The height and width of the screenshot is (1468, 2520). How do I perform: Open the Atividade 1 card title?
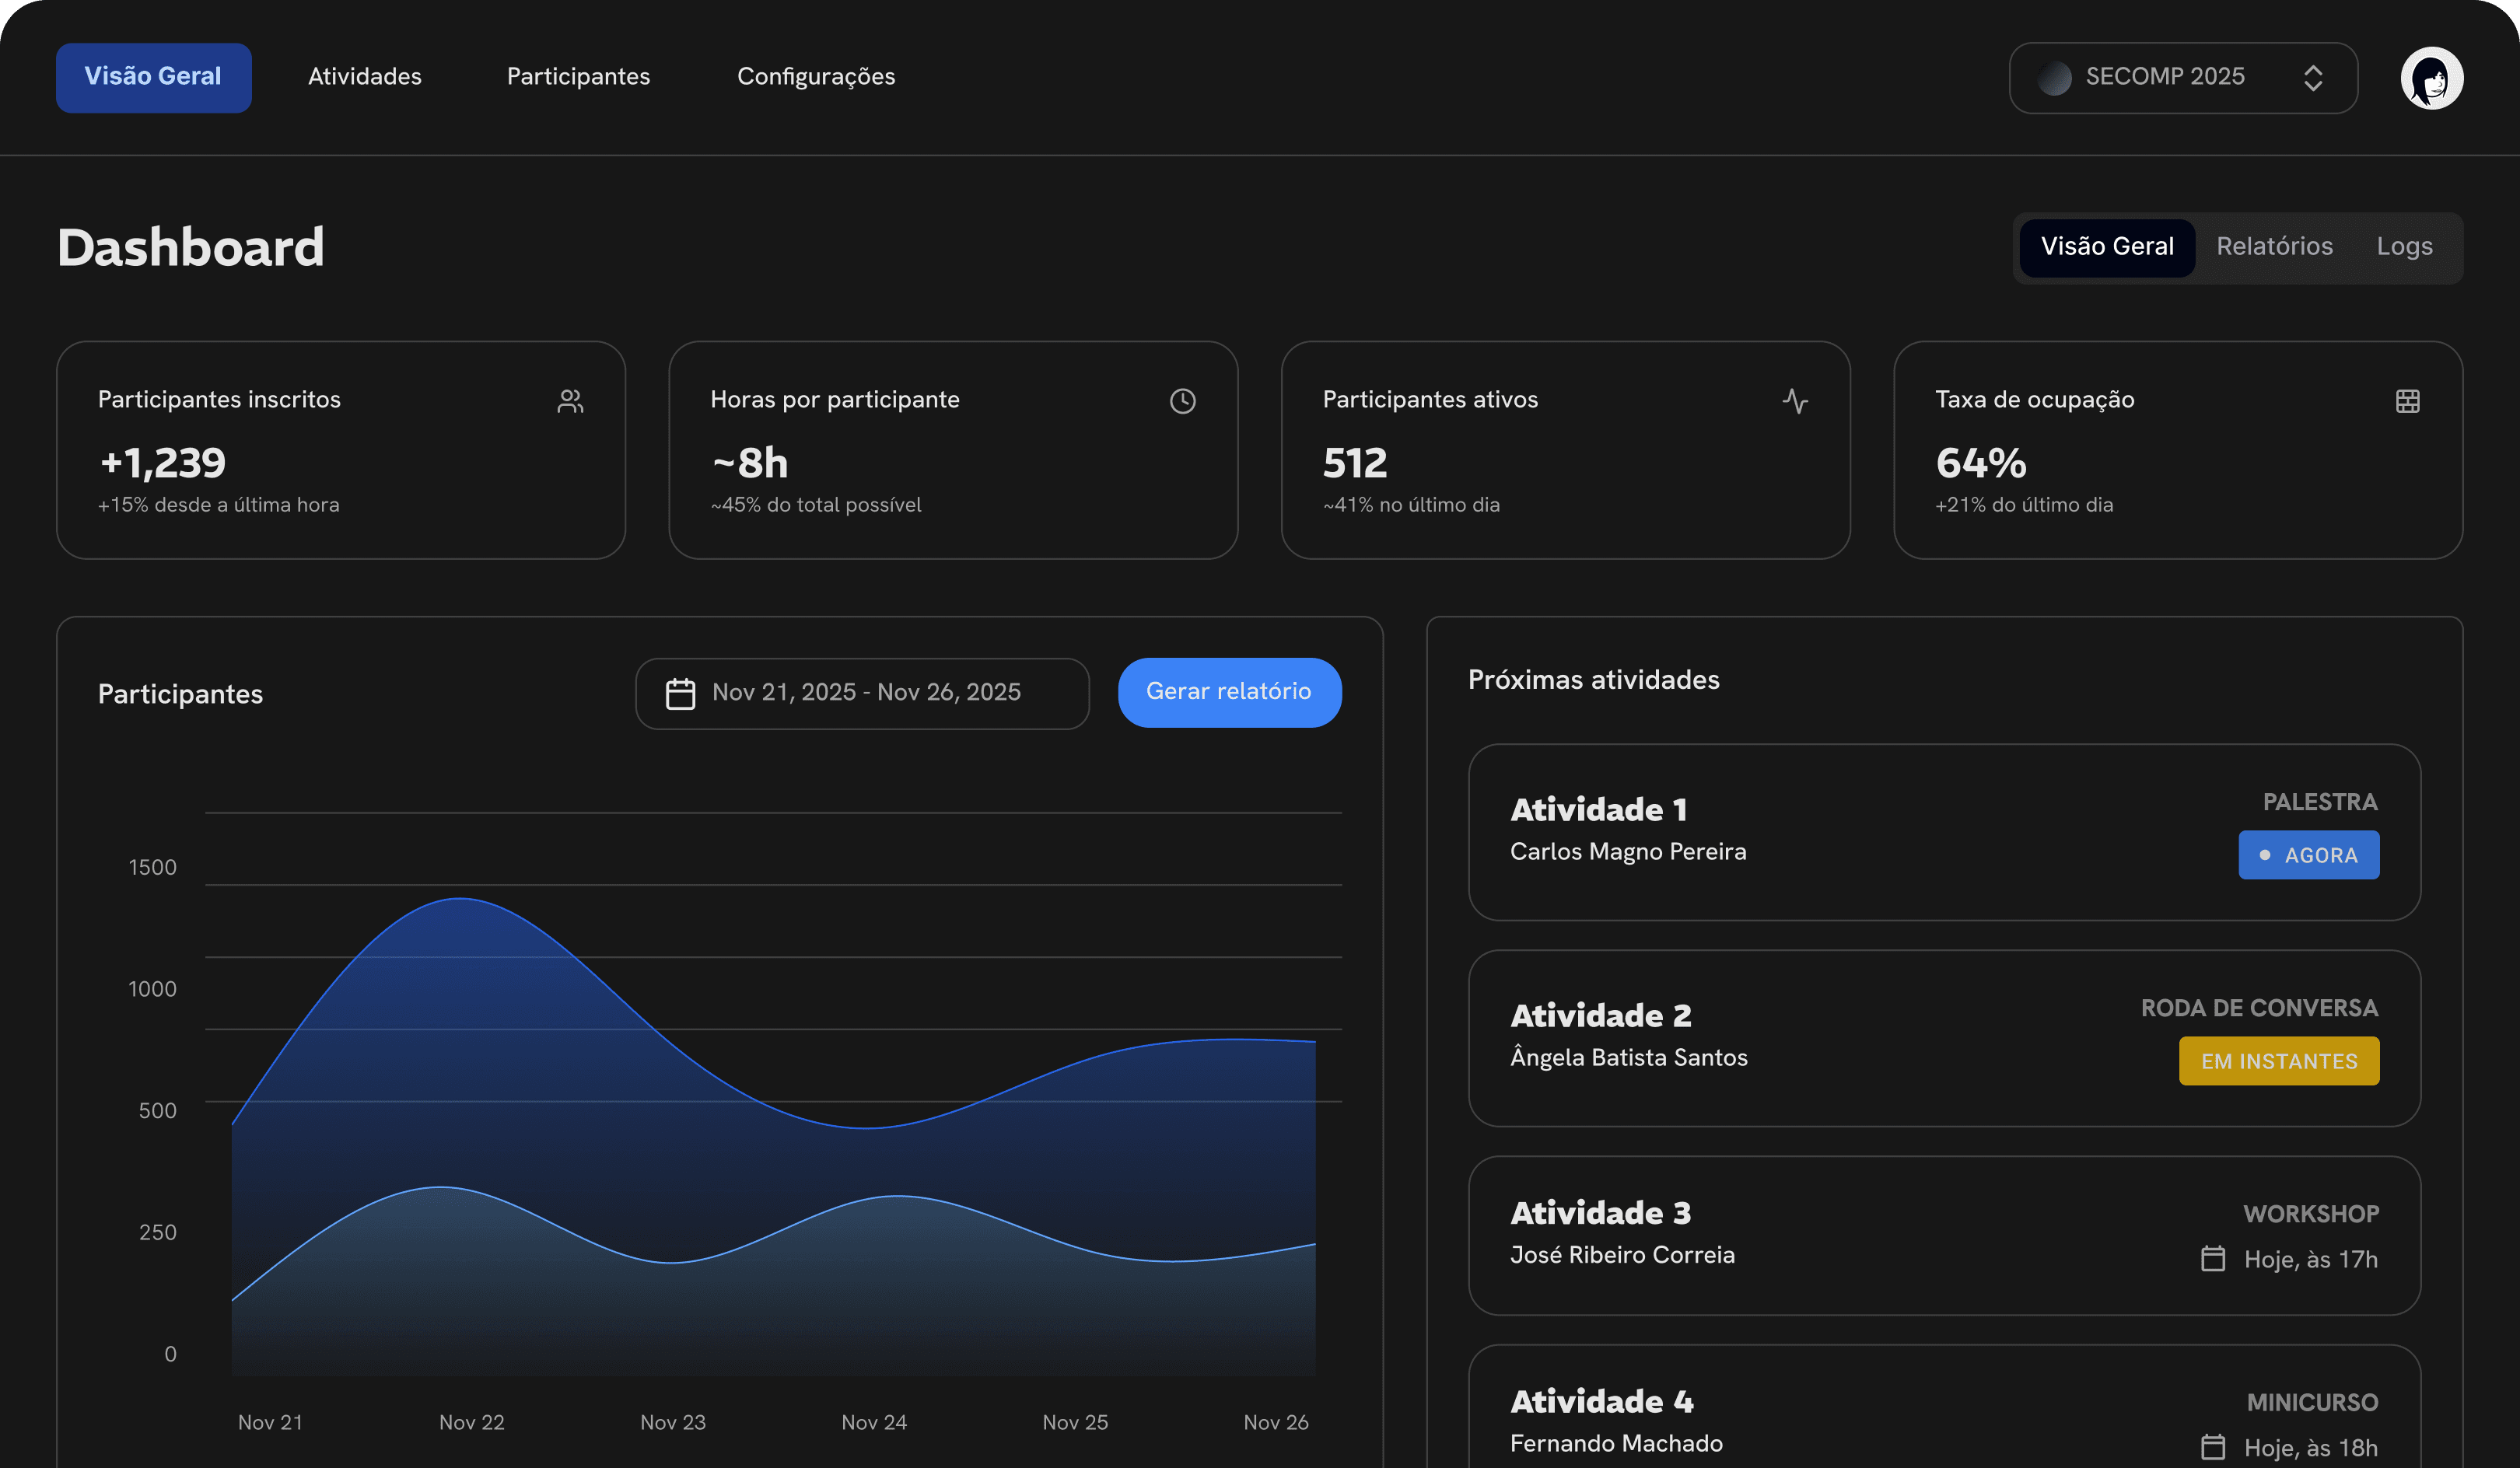point(1598,809)
